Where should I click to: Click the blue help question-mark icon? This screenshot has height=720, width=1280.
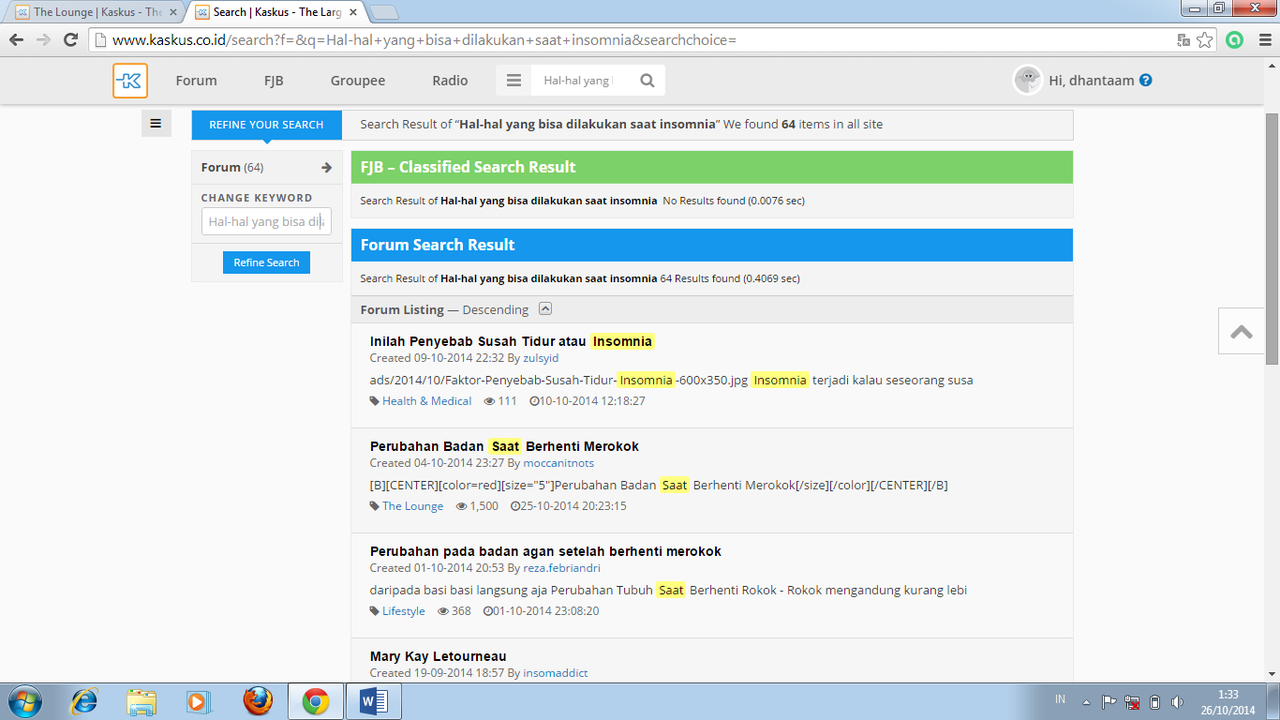[x=1146, y=80]
